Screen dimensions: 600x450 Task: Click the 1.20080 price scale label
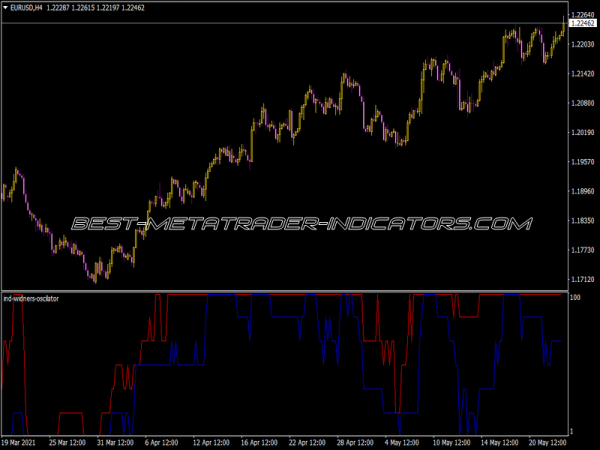[582, 103]
